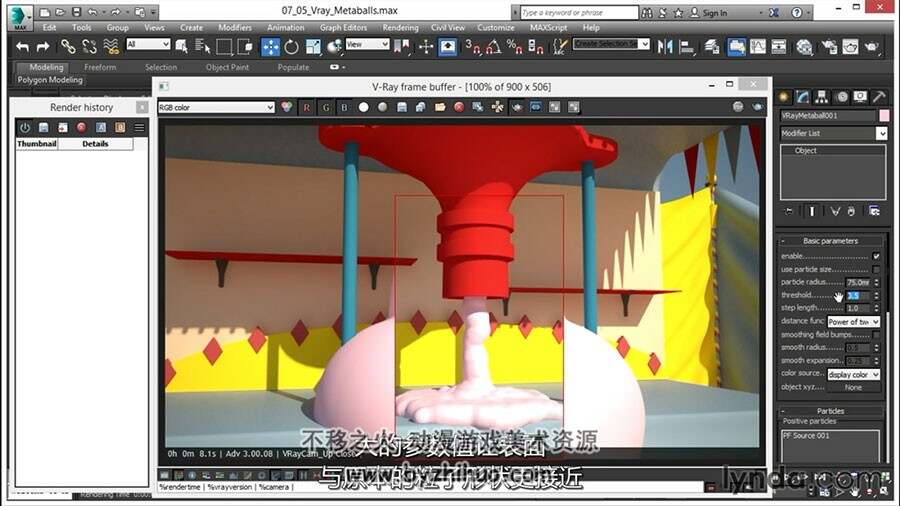Click the Polygon Modeling panel label
Viewport: 900px width, 506px height.
tap(50, 80)
